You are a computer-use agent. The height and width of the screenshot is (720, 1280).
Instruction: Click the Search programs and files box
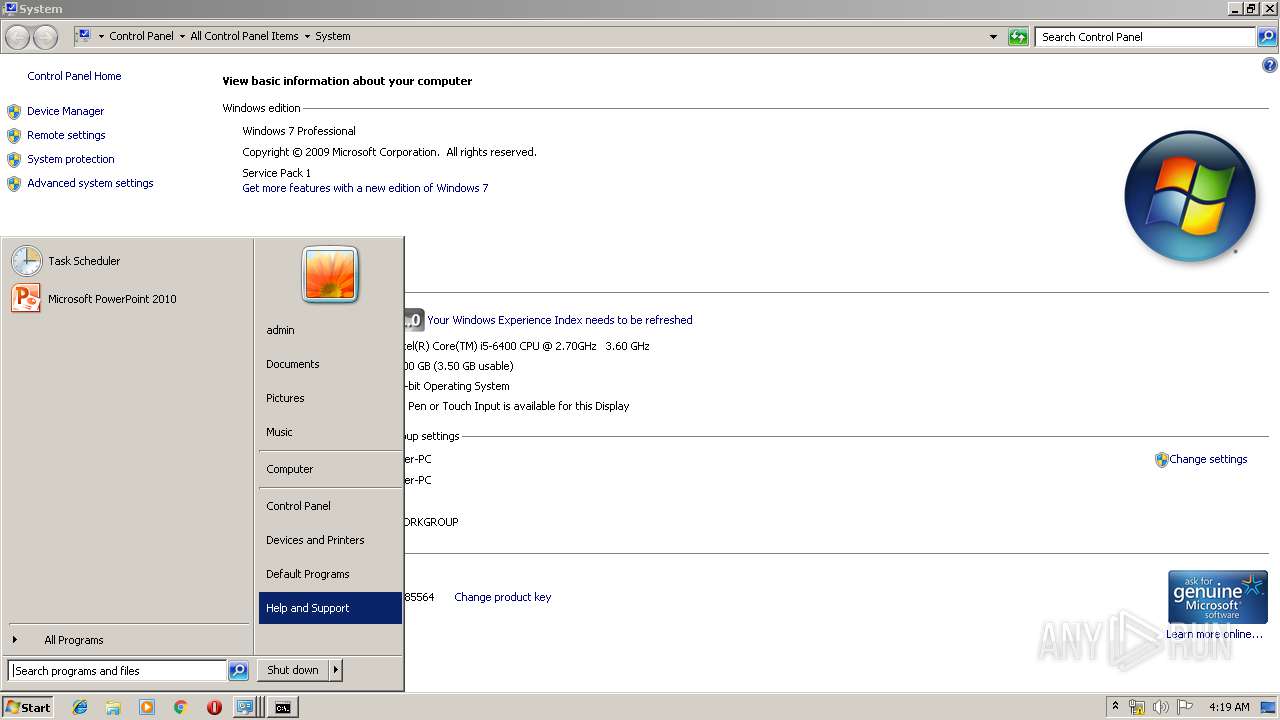117,671
